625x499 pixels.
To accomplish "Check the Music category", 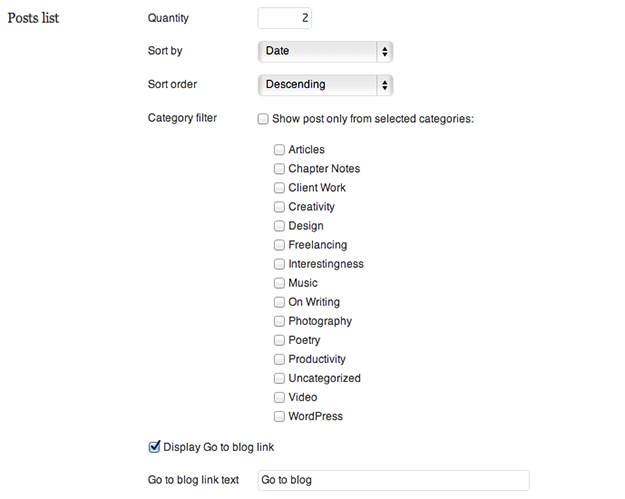I will 280,283.
